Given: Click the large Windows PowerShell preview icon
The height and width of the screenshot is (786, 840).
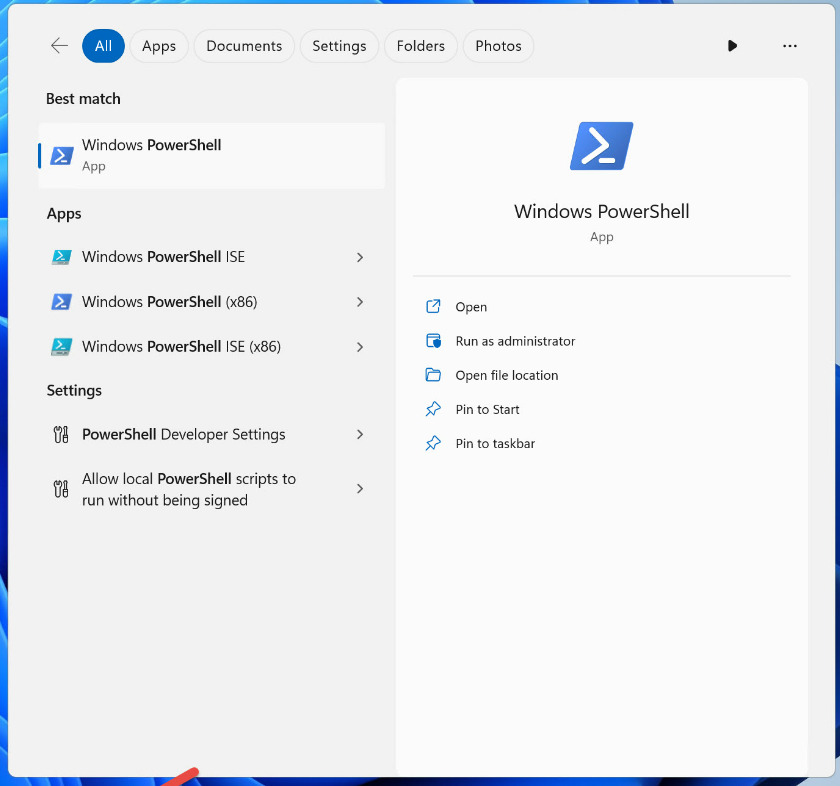Looking at the screenshot, I should [x=601, y=146].
